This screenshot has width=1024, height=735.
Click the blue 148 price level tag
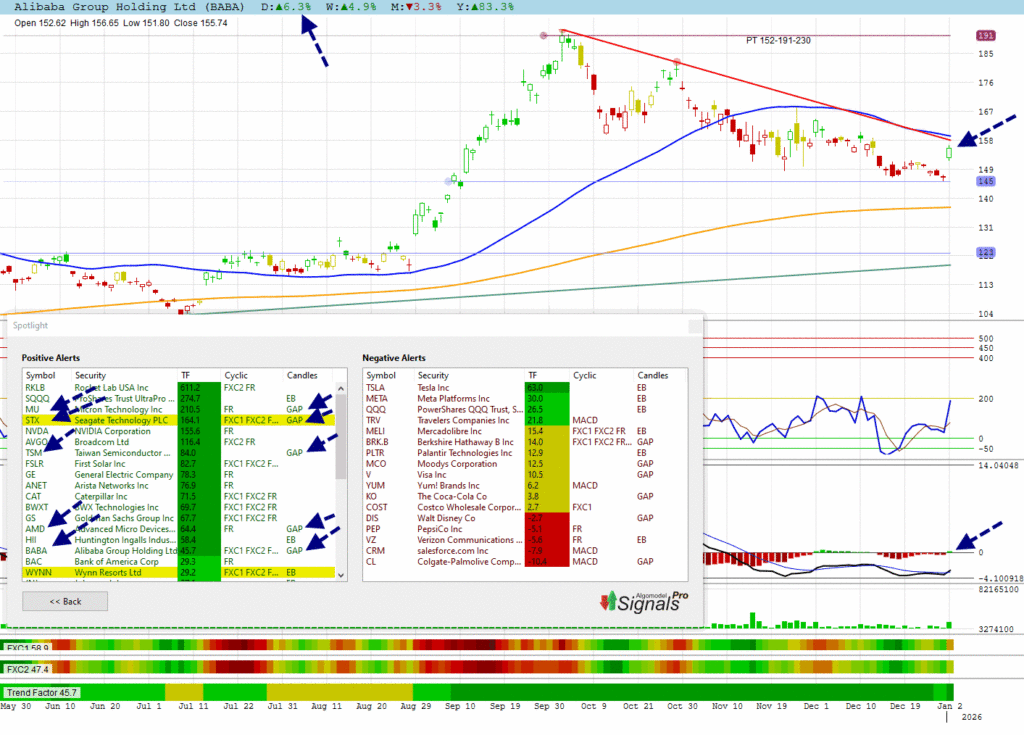984,182
